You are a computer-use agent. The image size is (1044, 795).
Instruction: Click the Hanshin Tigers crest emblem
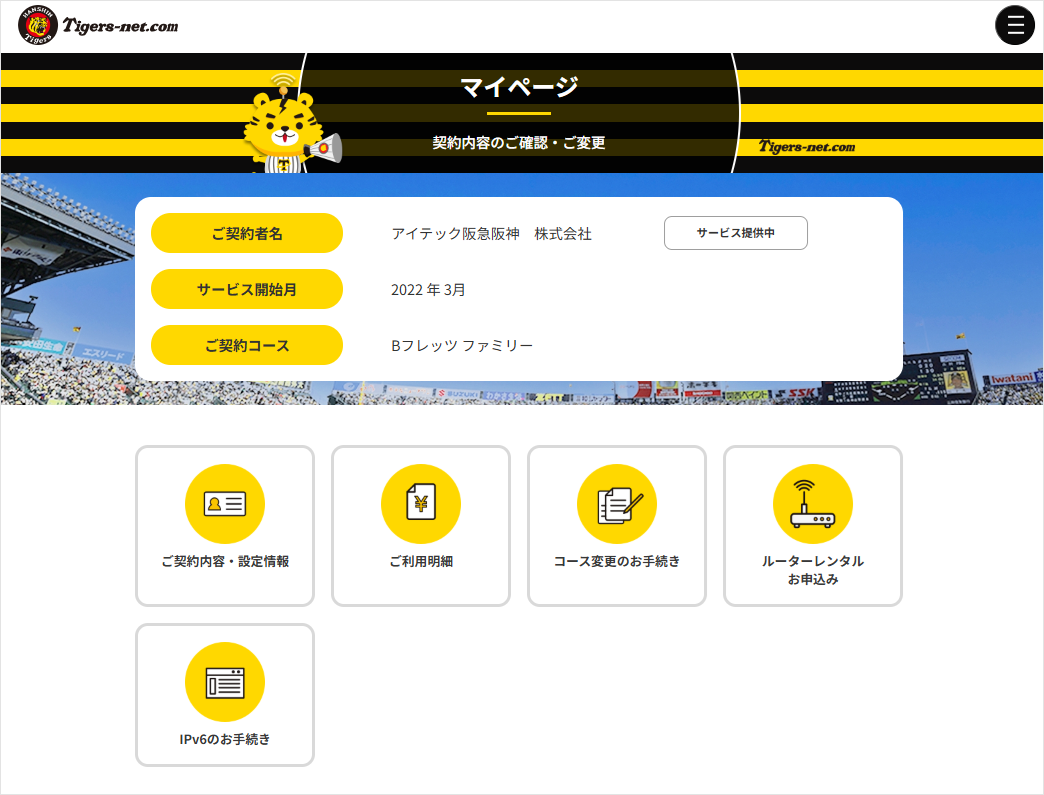click(x=37, y=25)
